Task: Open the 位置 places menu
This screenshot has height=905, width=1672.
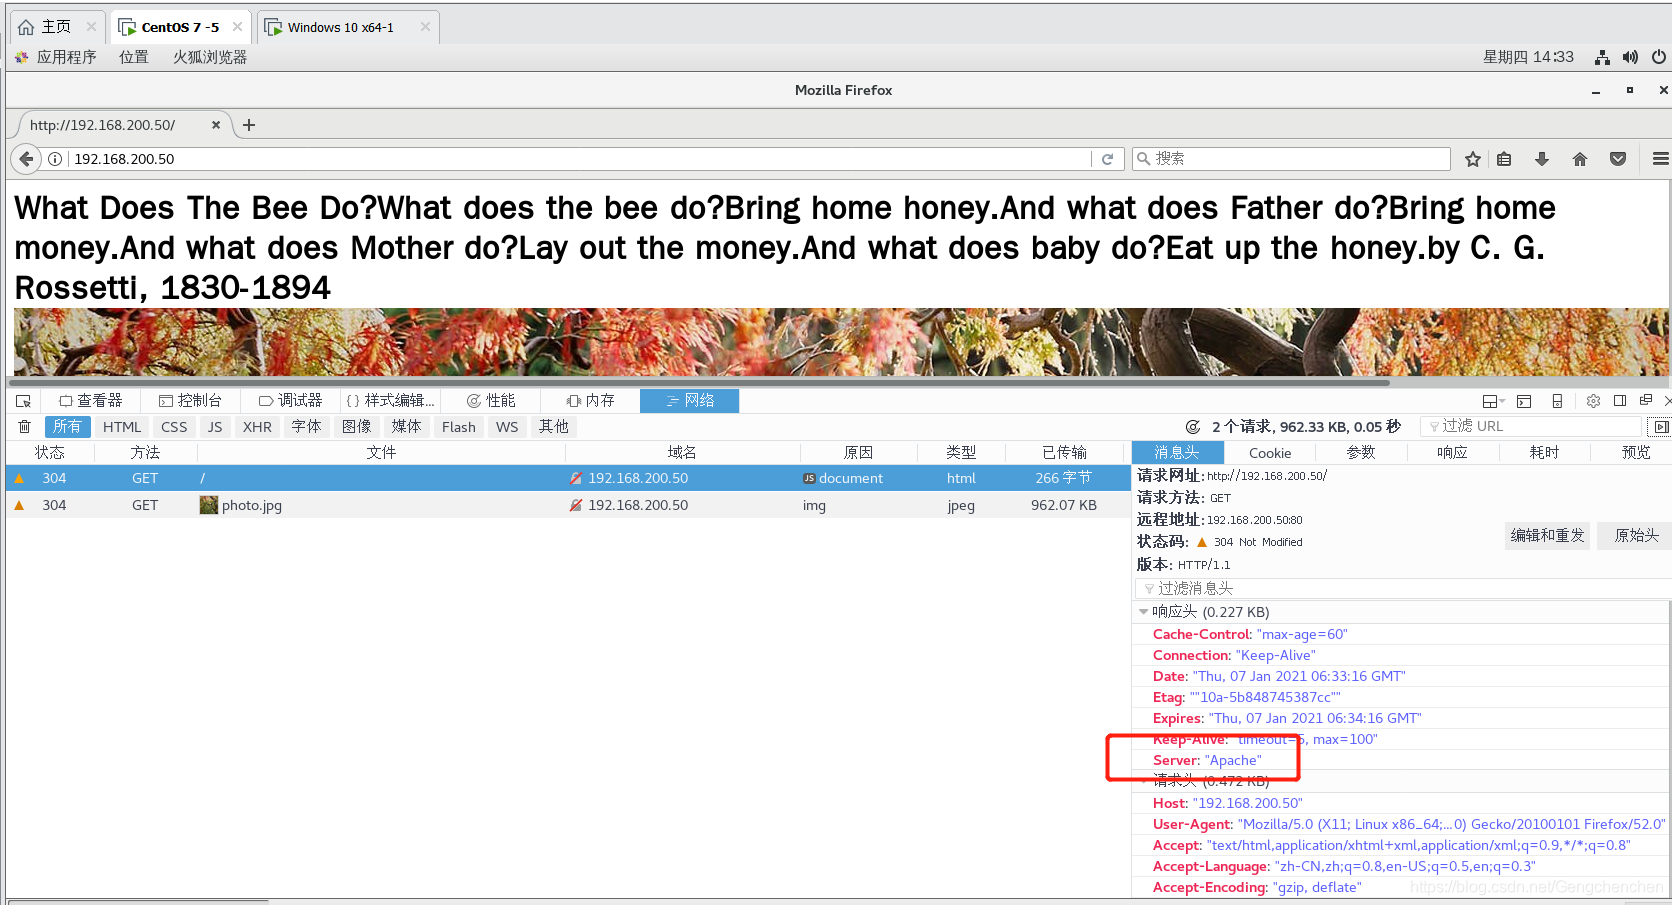Action: point(133,57)
